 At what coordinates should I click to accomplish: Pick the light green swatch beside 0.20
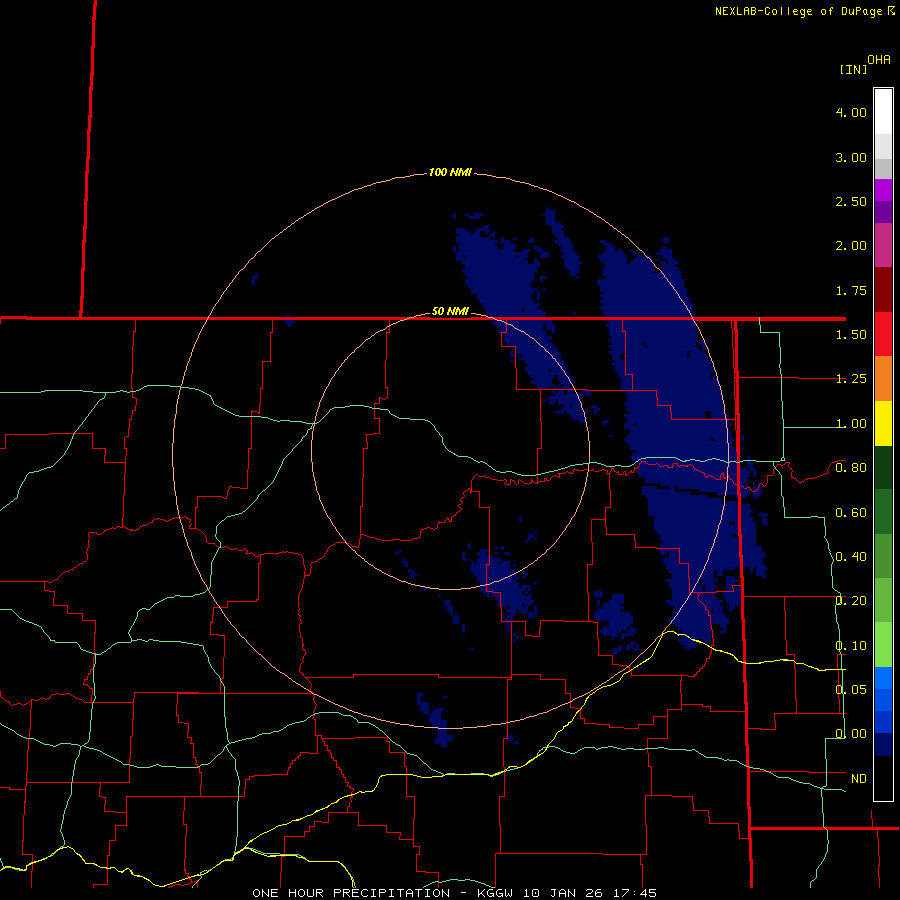(x=883, y=600)
